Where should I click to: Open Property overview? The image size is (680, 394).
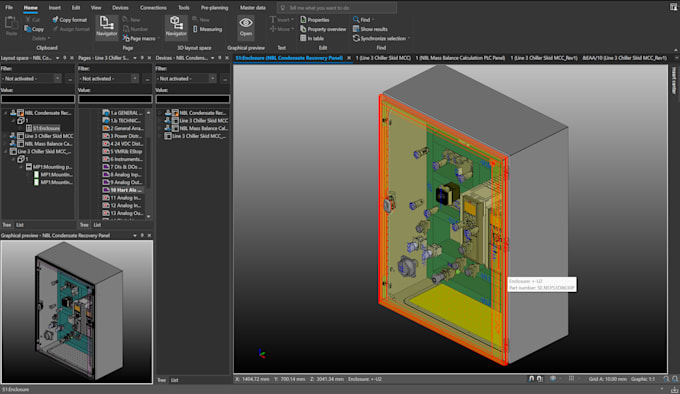click(323, 29)
